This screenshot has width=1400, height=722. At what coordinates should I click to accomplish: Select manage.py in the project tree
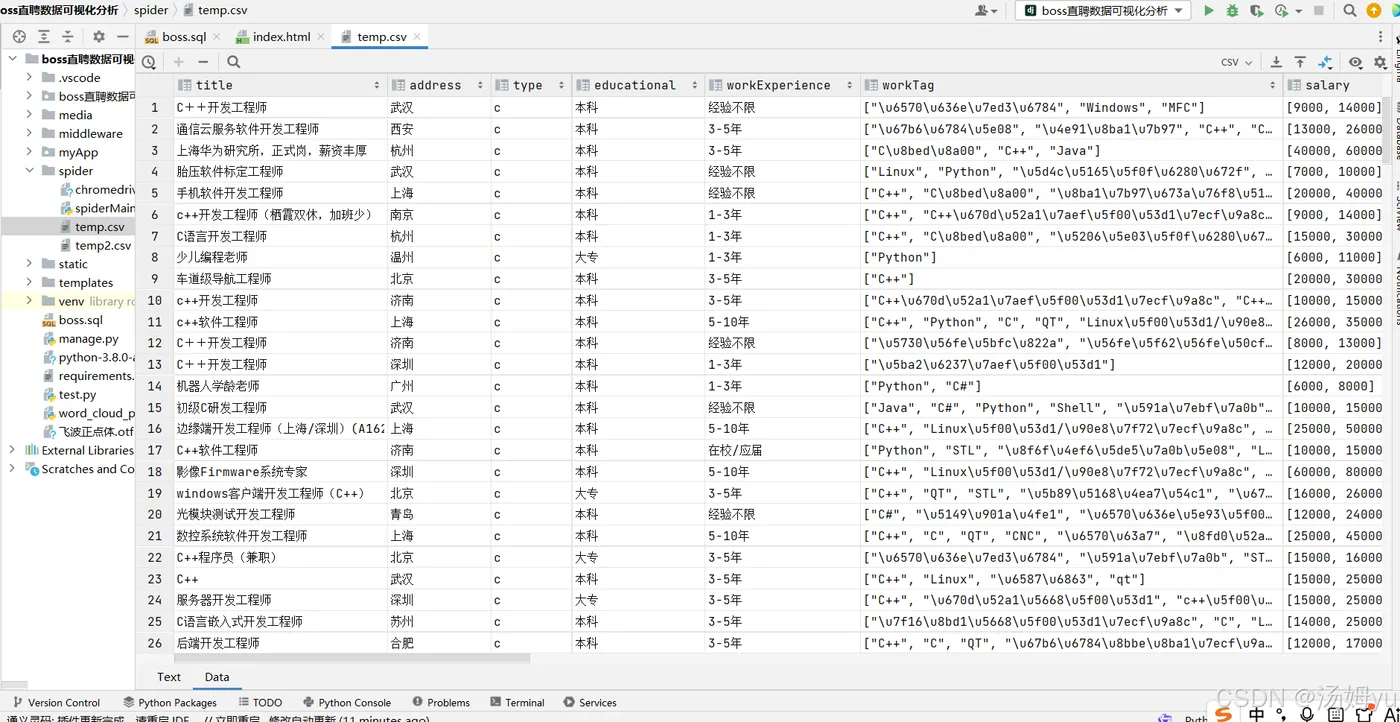(88, 339)
